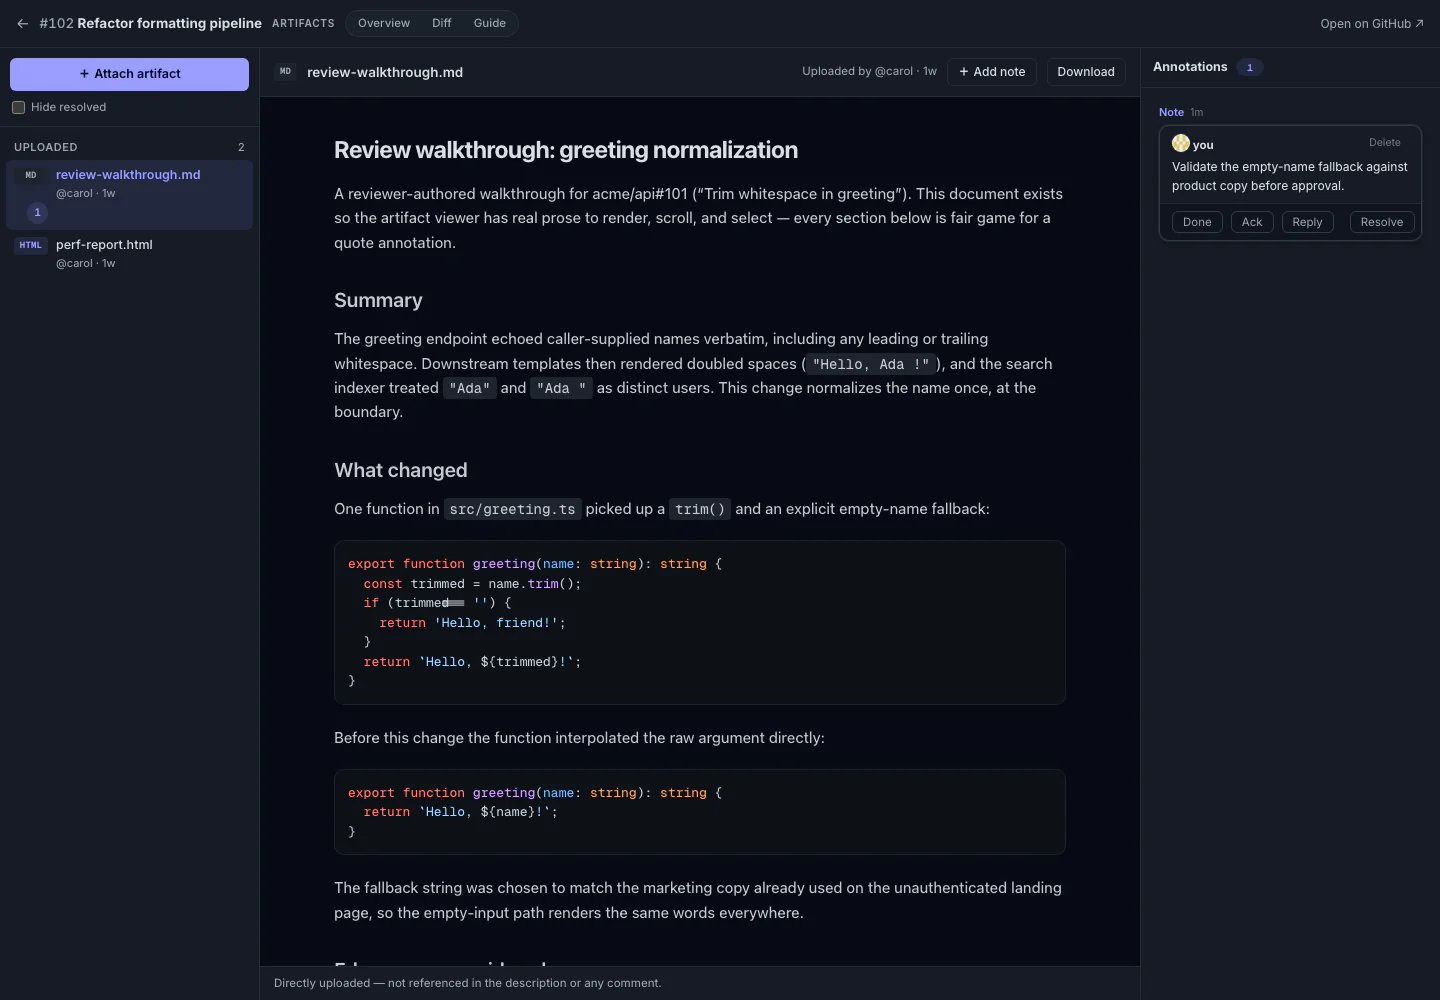Image resolution: width=1440 pixels, height=1000 pixels.
Task: Click the 'Summary' heading
Action: [378, 300]
